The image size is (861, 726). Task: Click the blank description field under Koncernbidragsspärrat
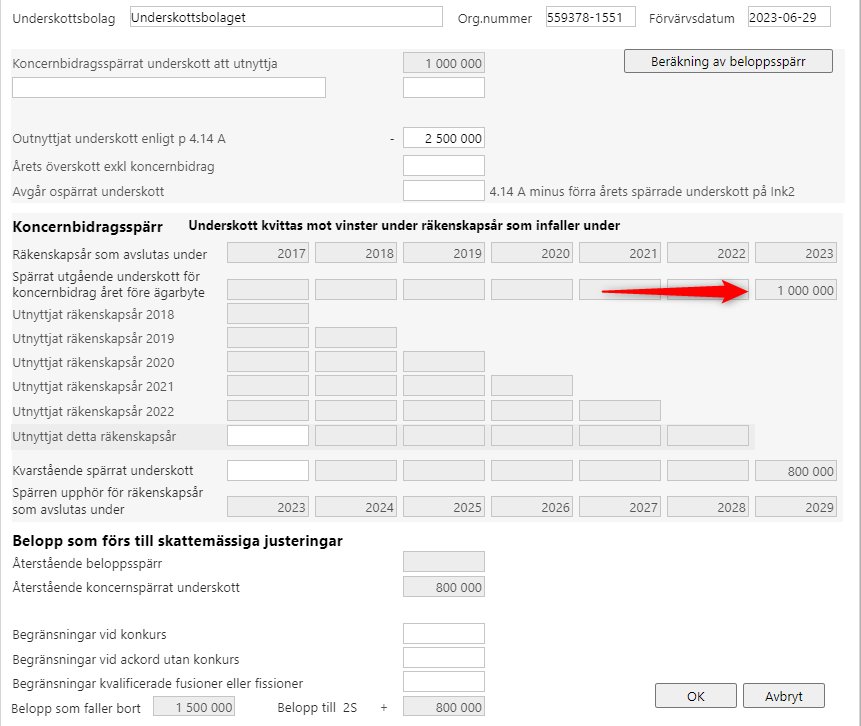point(169,88)
